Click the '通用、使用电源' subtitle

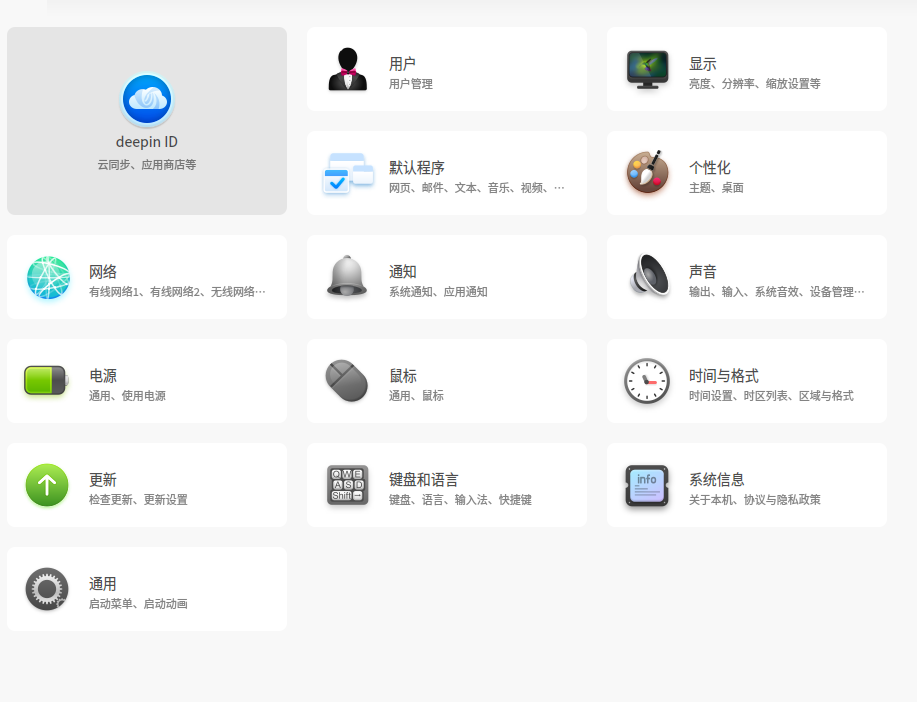pyautogui.click(x=127, y=396)
